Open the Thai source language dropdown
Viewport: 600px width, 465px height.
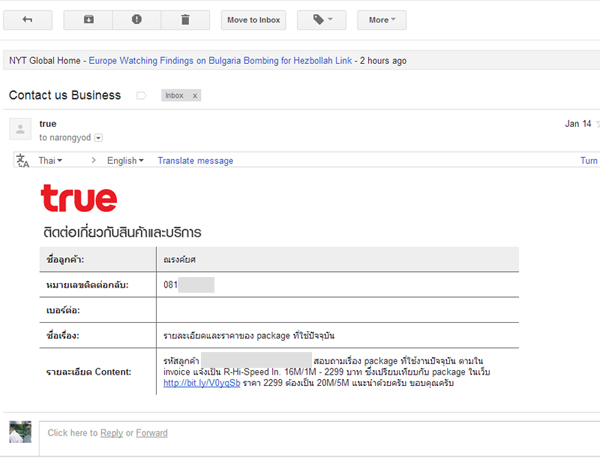[50, 160]
